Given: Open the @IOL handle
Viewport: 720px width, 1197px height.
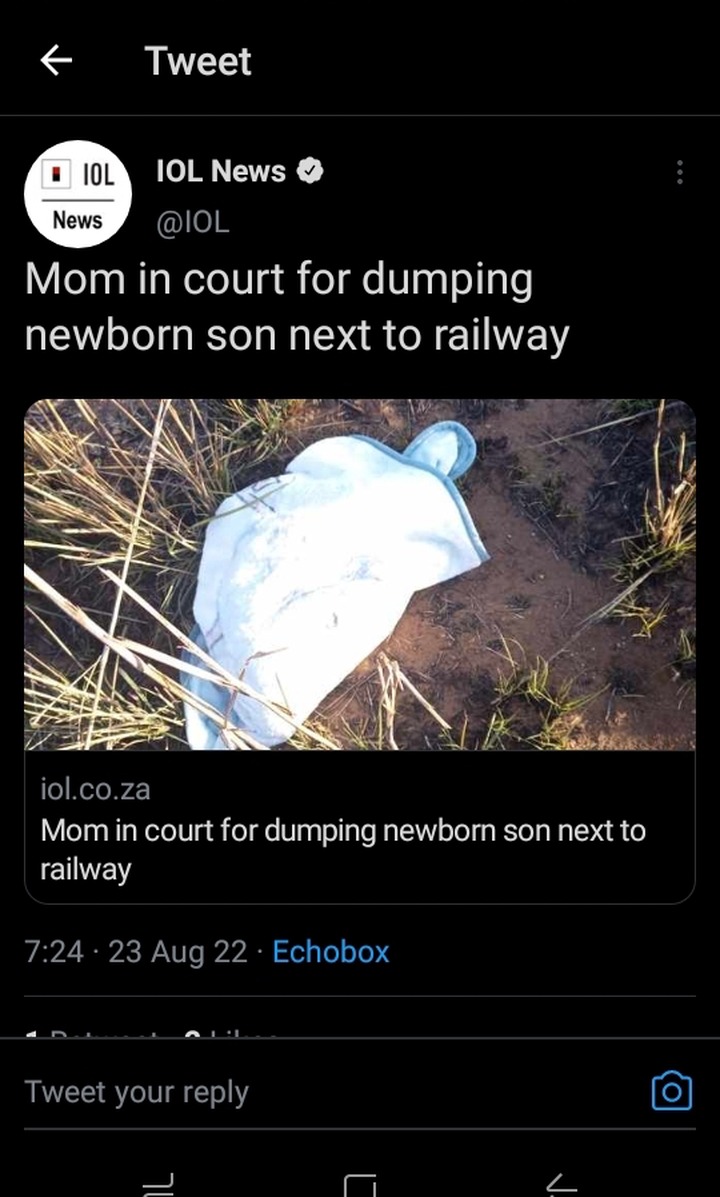Looking at the screenshot, I should [192, 221].
